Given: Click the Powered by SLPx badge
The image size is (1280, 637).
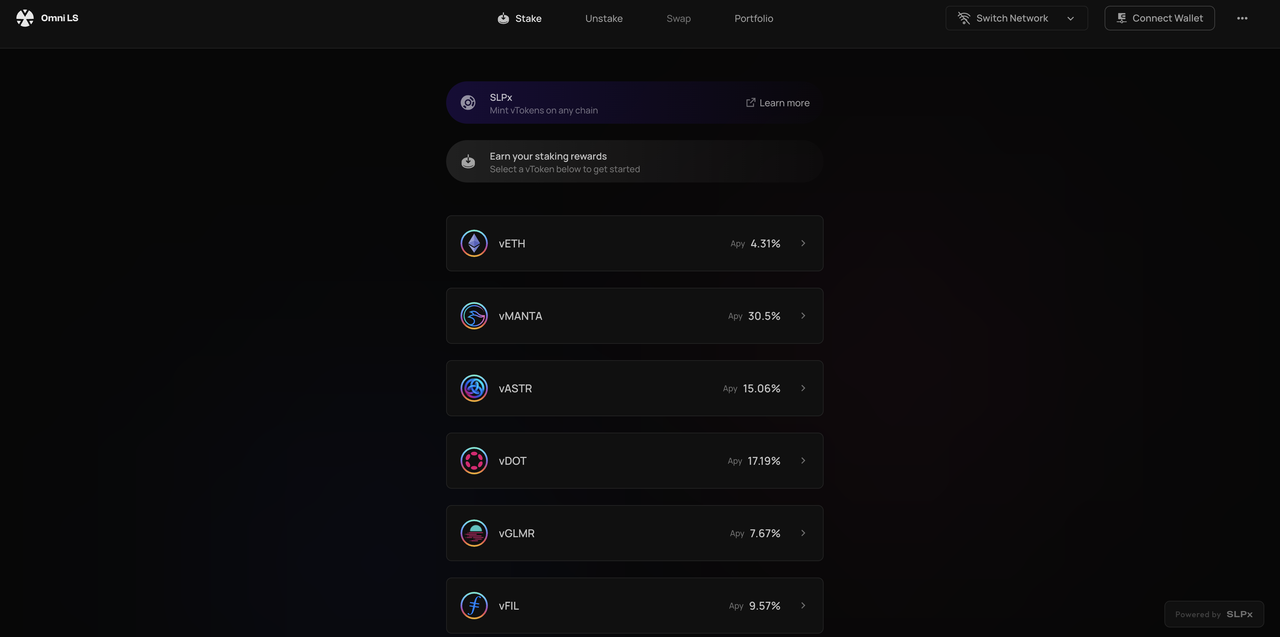Looking at the screenshot, I should coord(1214,614).
